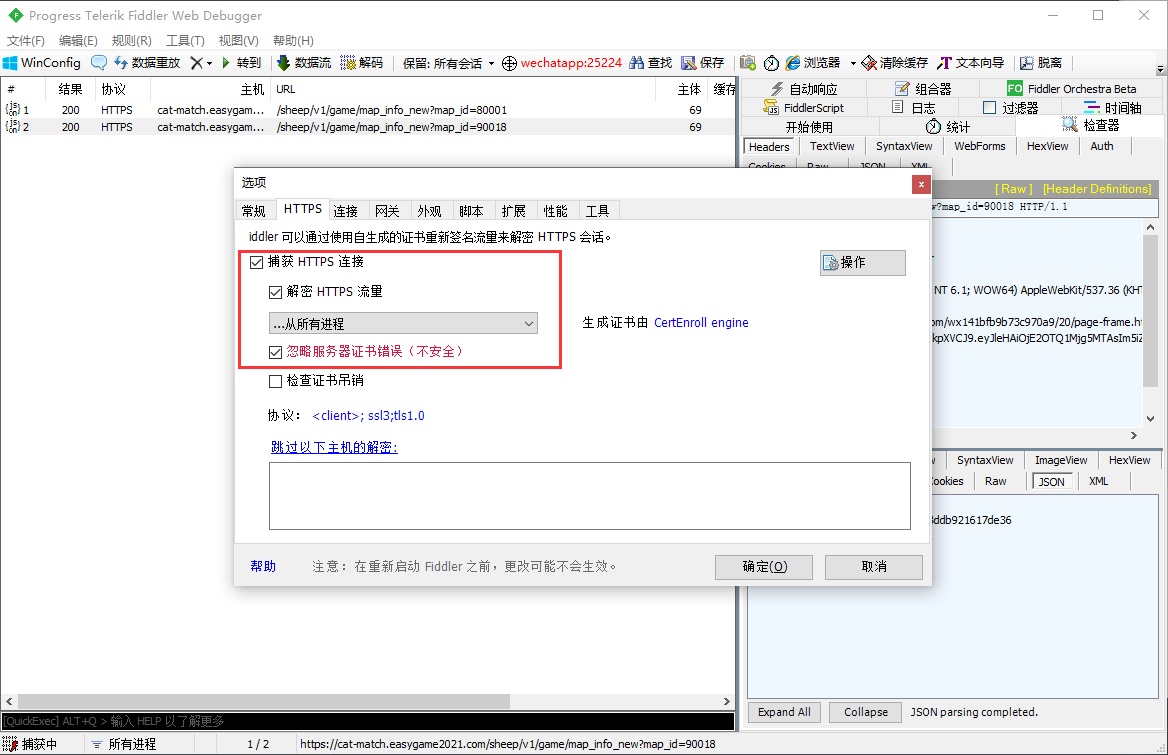The width and height of the screenshot is (1168, 755).
Task: Open the 检查器 inspectors tab
Action: click(1091, 125)
